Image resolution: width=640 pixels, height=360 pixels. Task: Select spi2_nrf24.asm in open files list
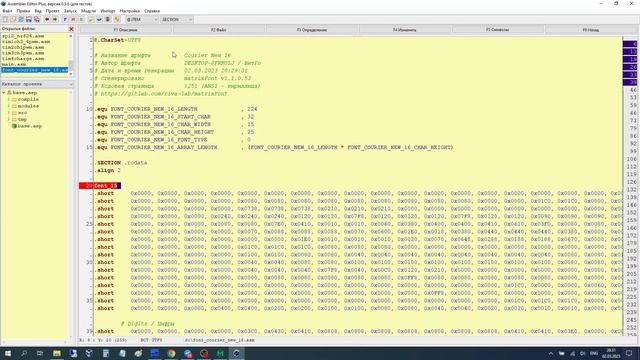click(23, 36)
